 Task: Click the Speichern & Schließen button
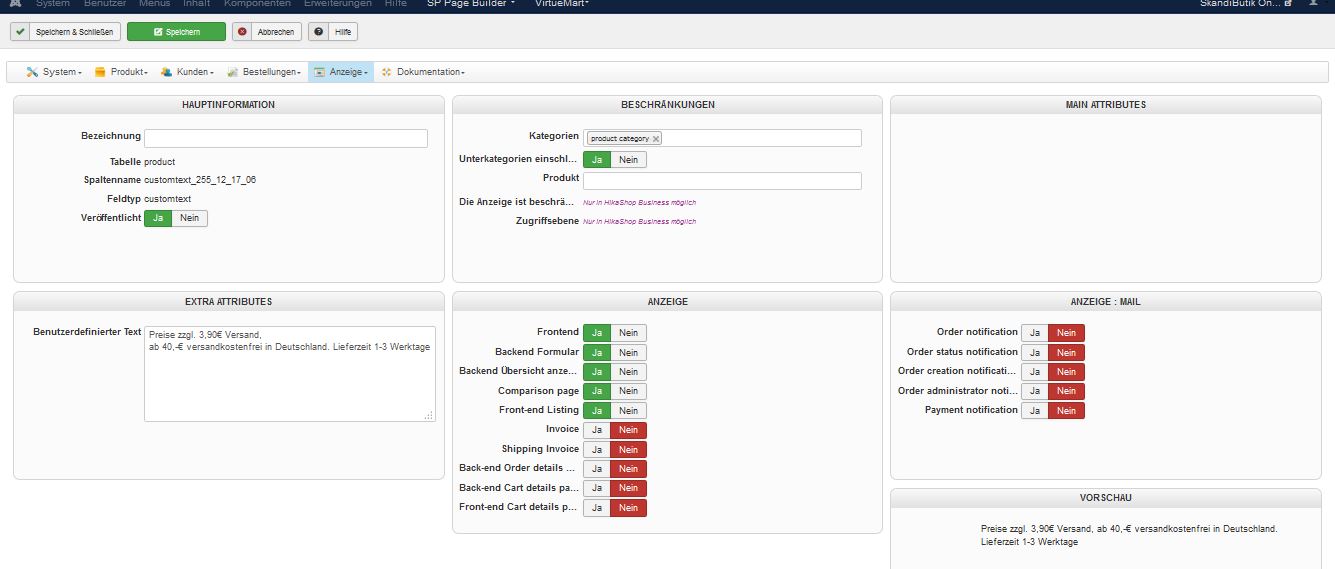[x=65, y=32]
